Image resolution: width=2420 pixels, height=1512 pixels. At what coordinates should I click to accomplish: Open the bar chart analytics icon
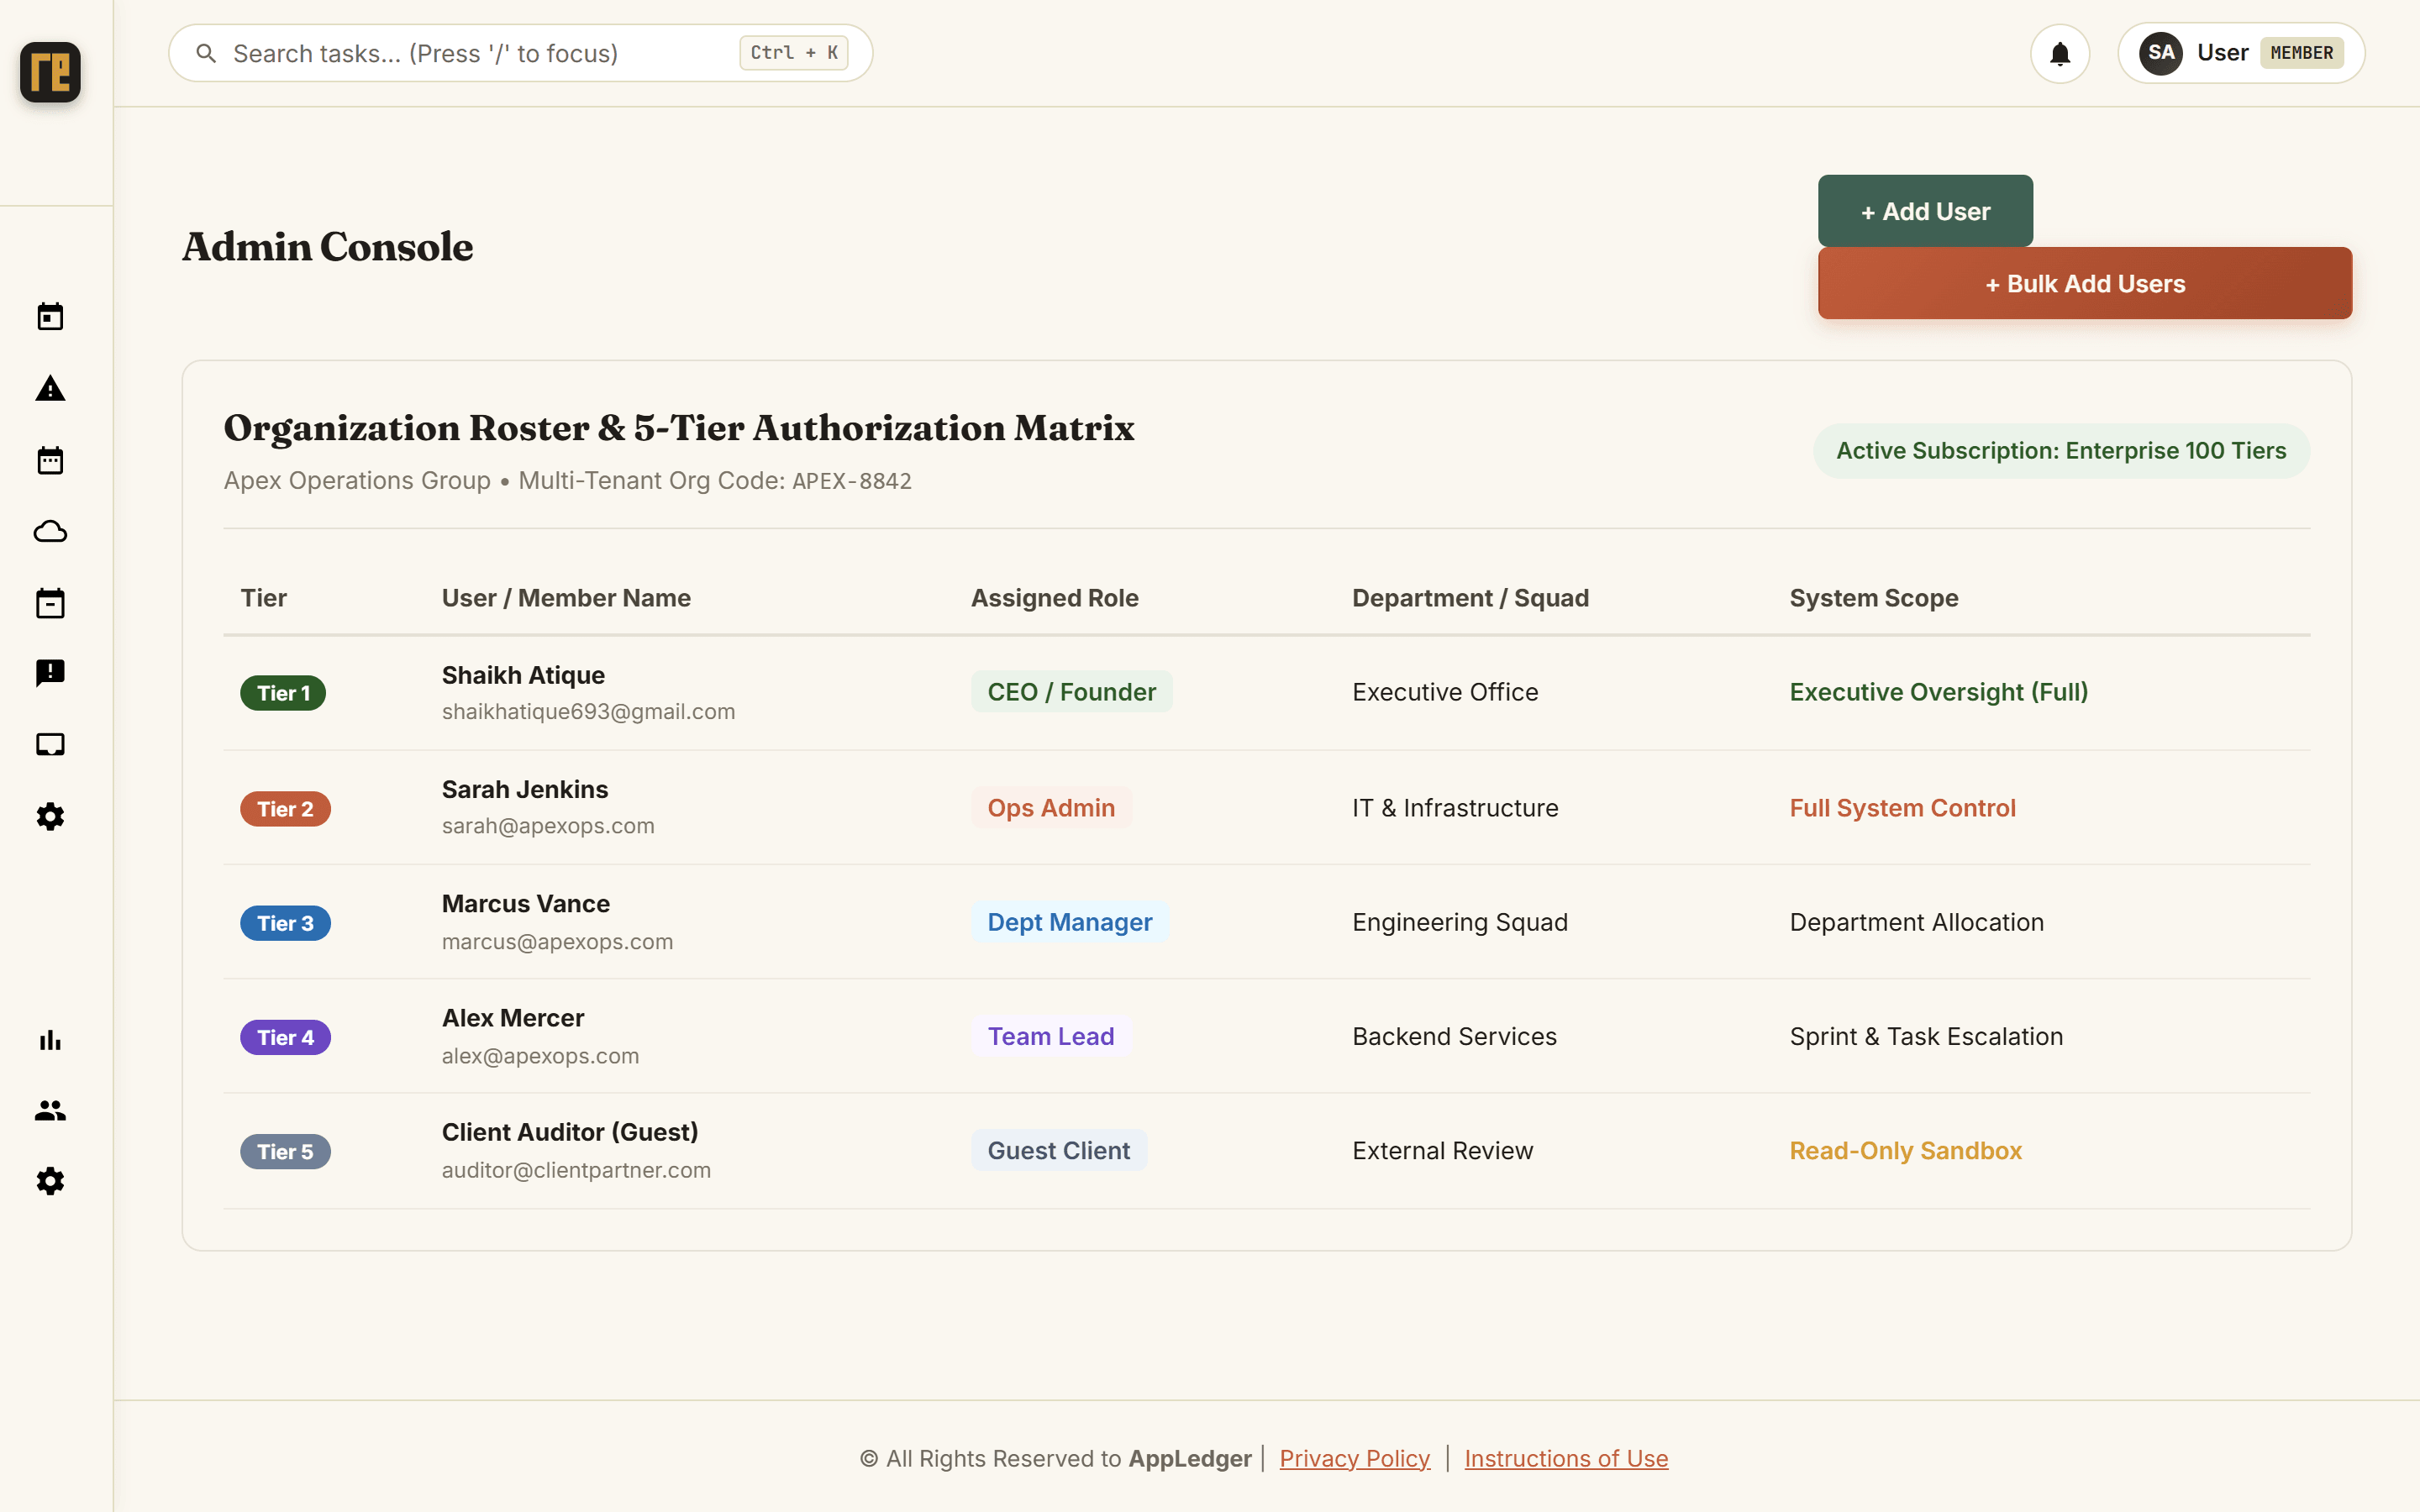click(x=50, y=1040)
